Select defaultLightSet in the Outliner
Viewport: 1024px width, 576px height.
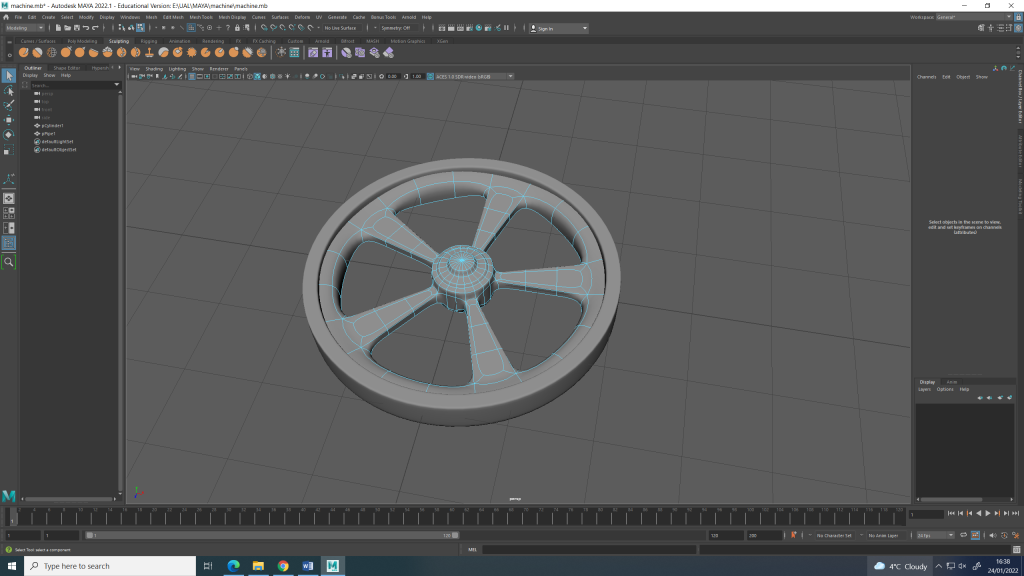click(x=57, y=141)
